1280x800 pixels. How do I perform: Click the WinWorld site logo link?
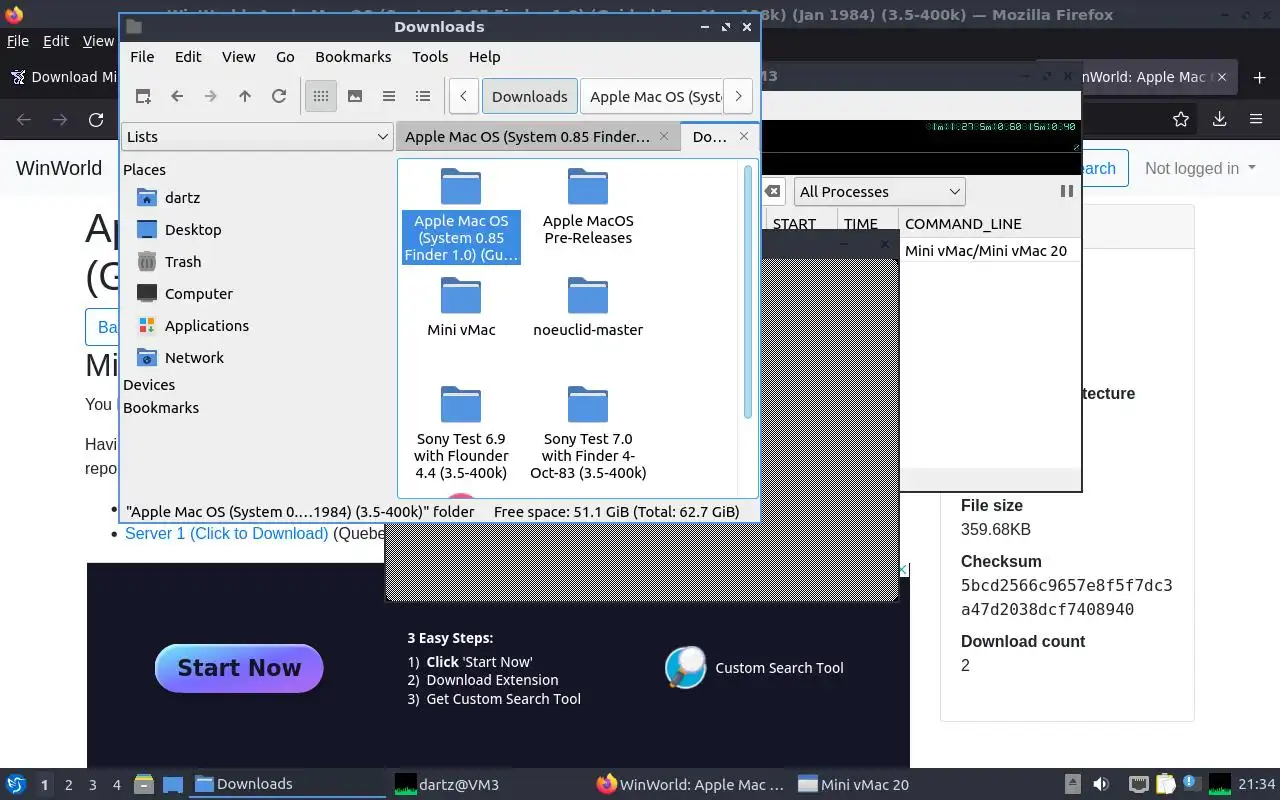[59, 168]
